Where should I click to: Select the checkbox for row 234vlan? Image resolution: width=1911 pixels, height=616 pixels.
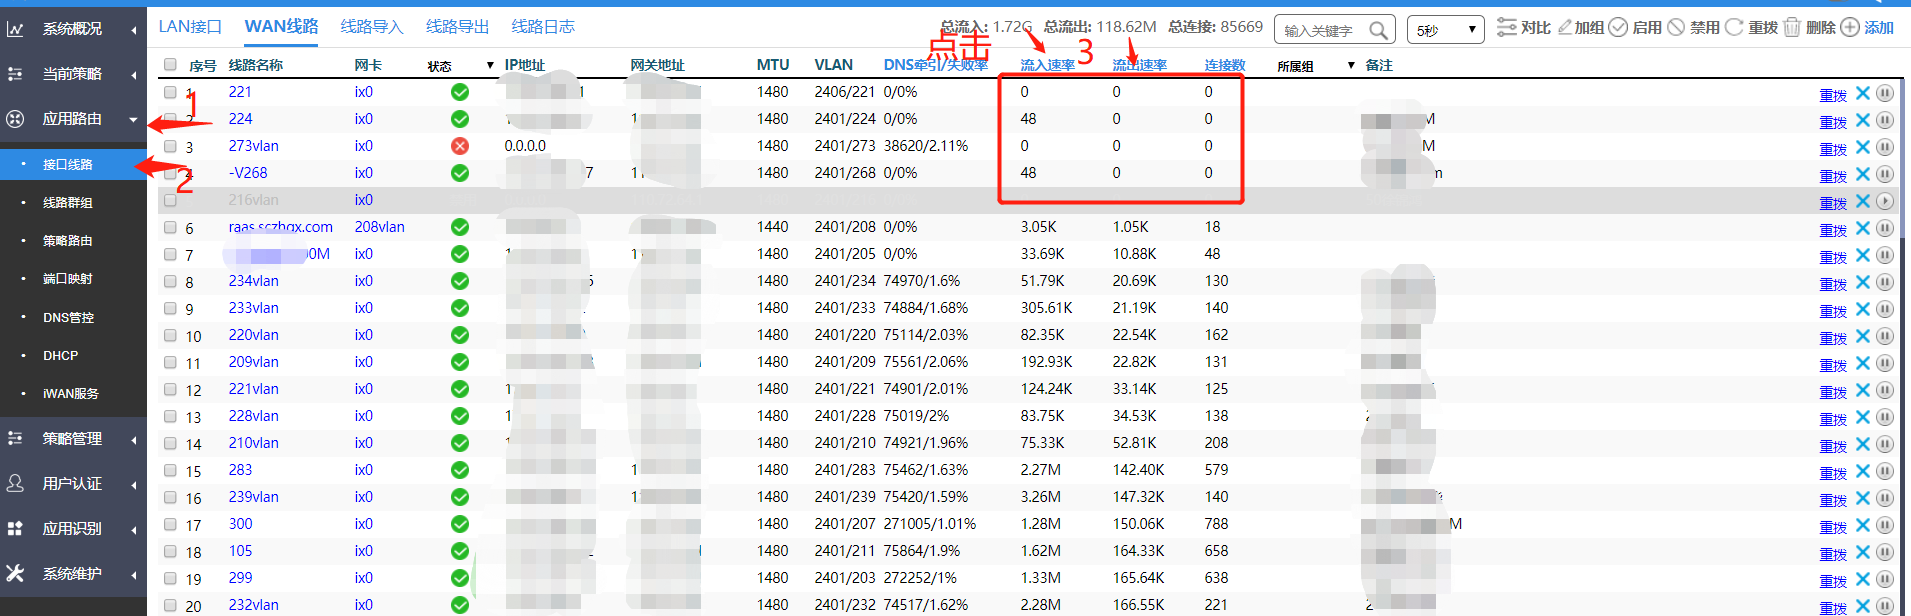click(x=170, y=281)
